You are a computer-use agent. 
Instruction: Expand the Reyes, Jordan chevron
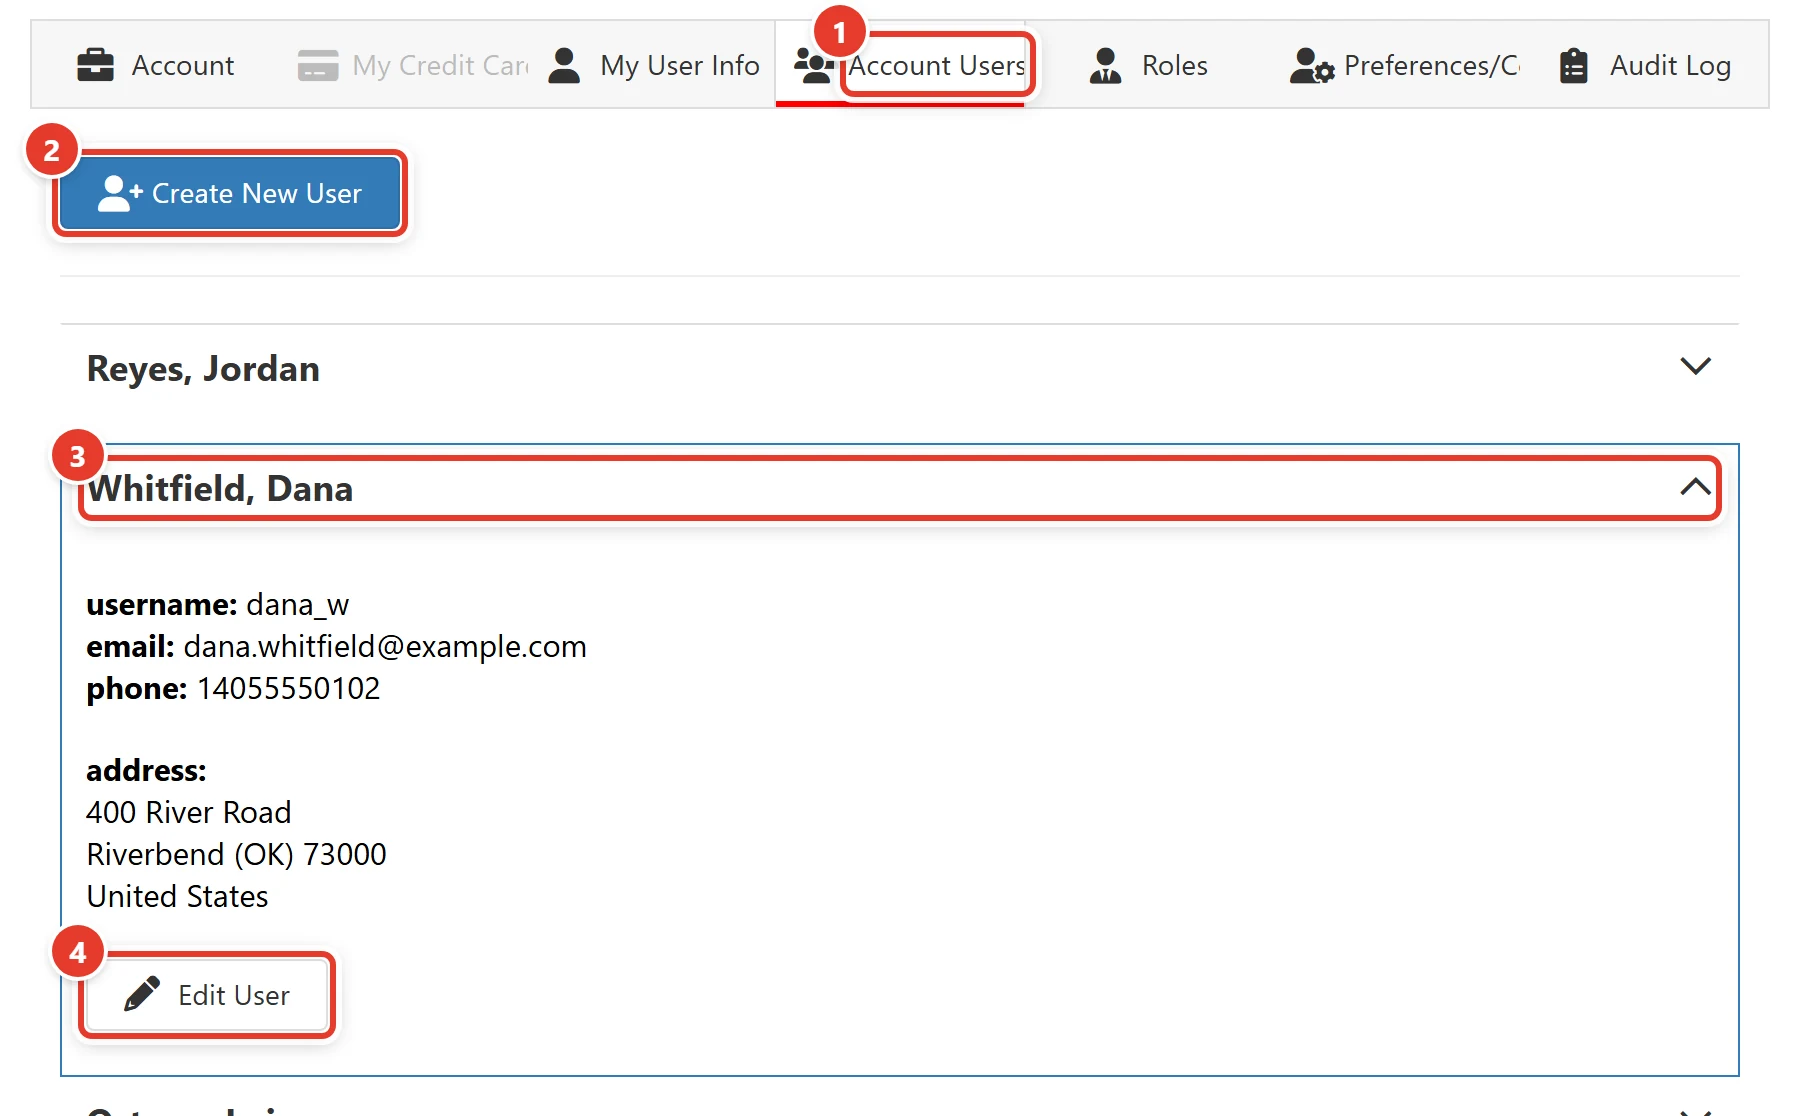(x=1695, y=366)
